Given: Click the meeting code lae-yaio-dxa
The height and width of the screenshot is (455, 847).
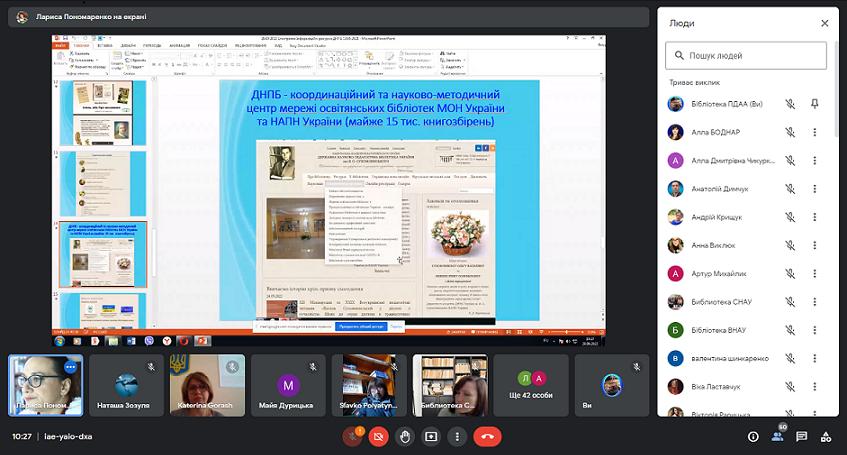Looking at the screenshot, I should 68,437.
